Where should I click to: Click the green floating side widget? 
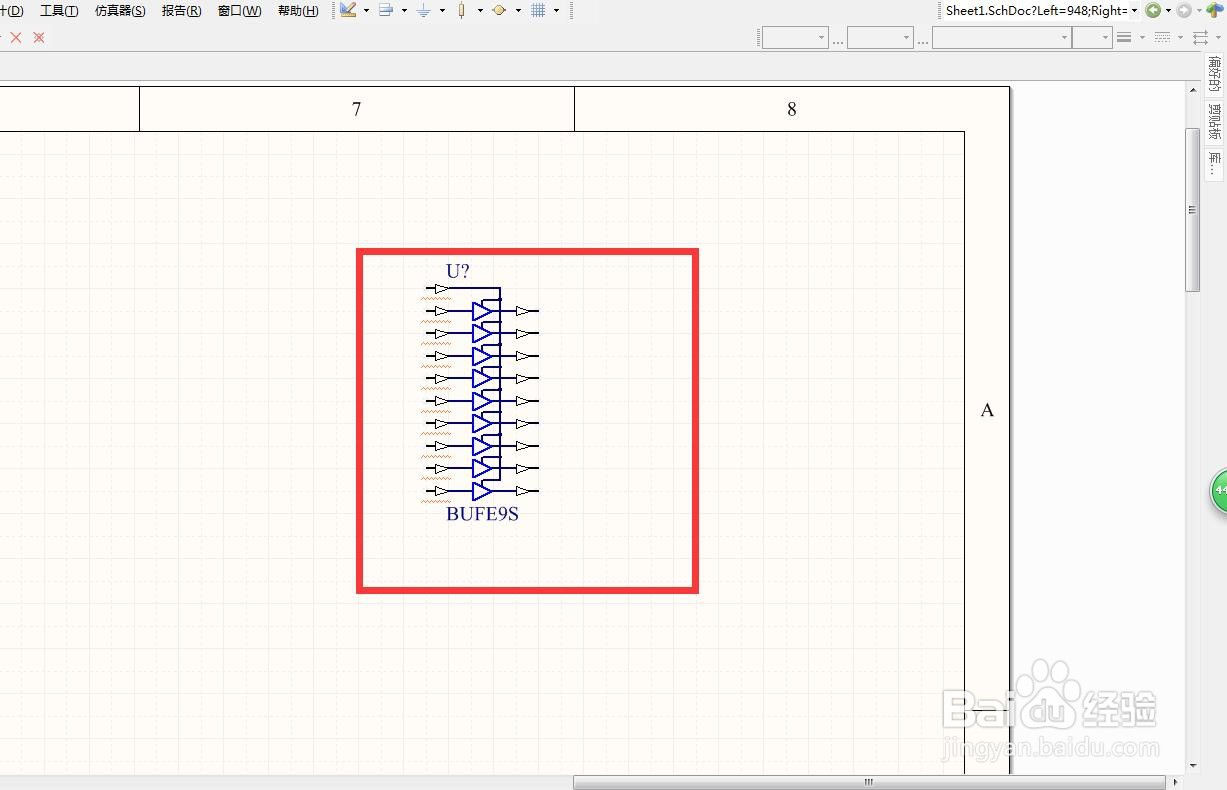pyautogui.click(x=1219, y=492)
